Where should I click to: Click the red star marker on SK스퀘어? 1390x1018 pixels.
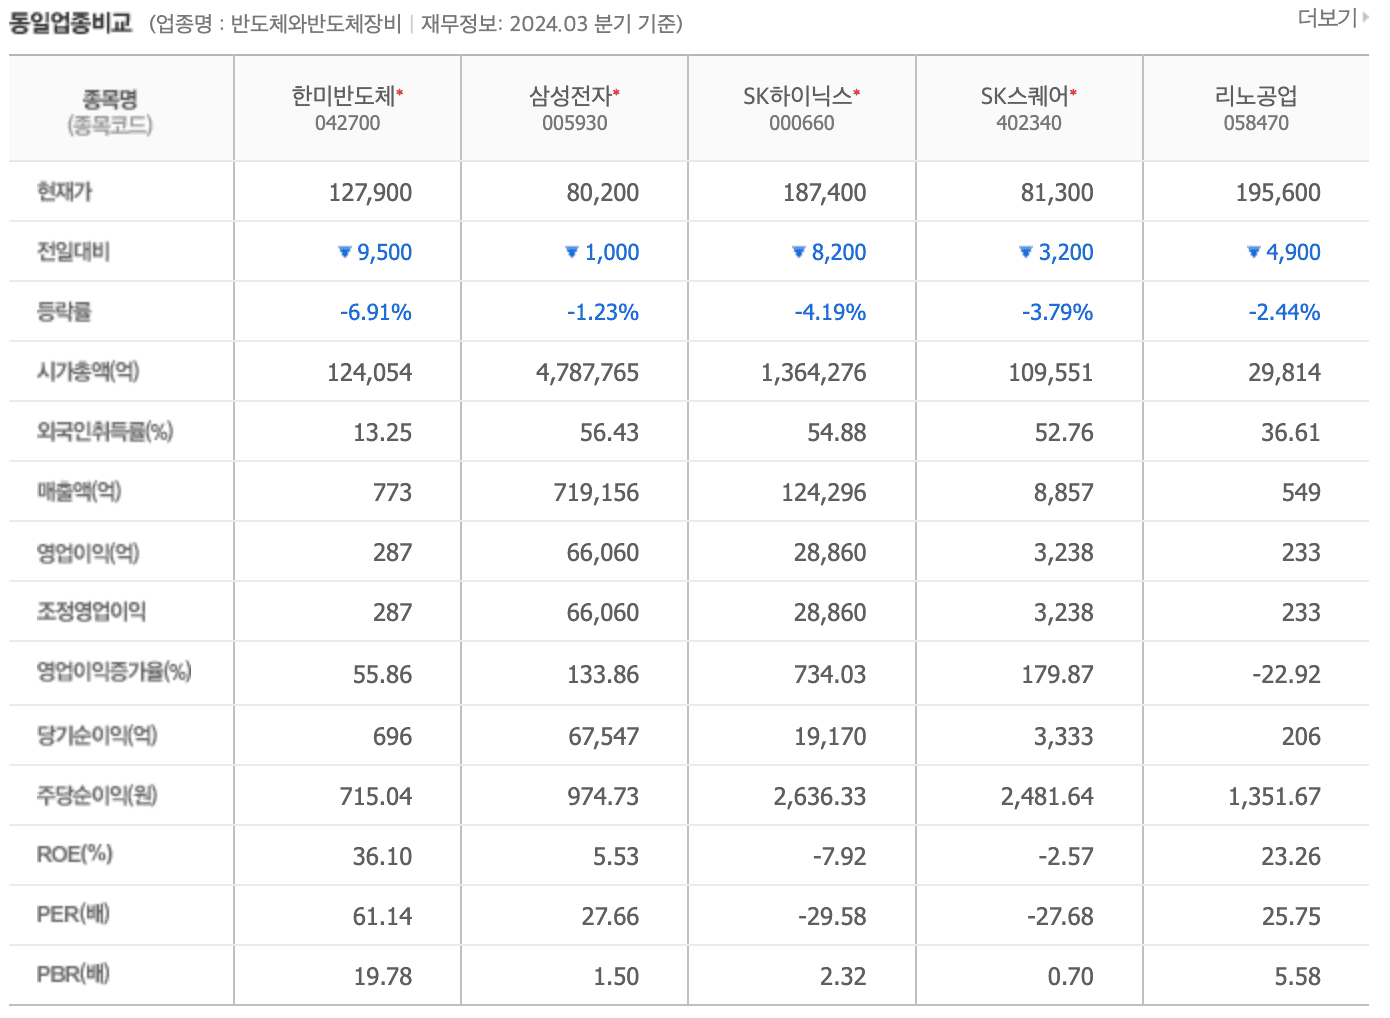click(1073, 91)
